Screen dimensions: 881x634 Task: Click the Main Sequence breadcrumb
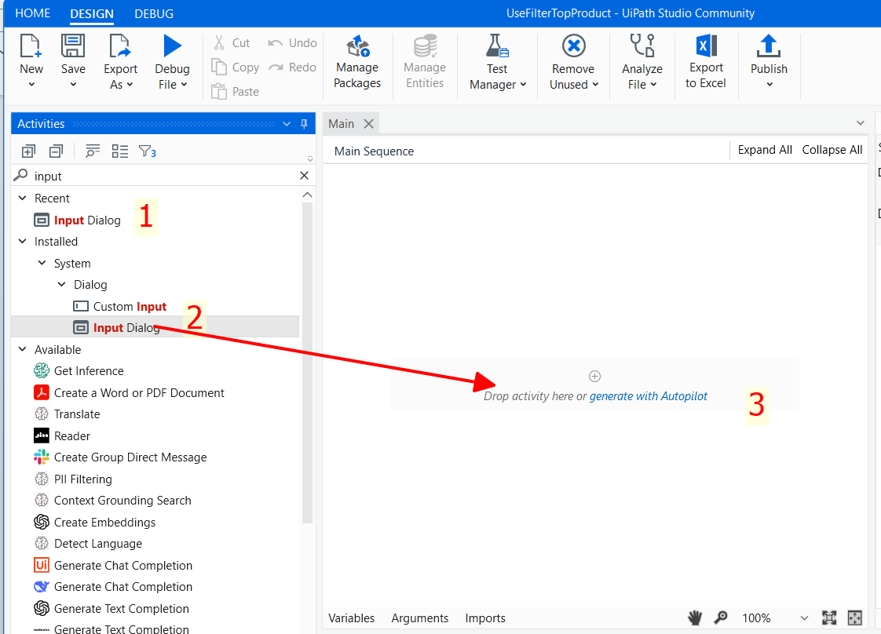point(374,151)
